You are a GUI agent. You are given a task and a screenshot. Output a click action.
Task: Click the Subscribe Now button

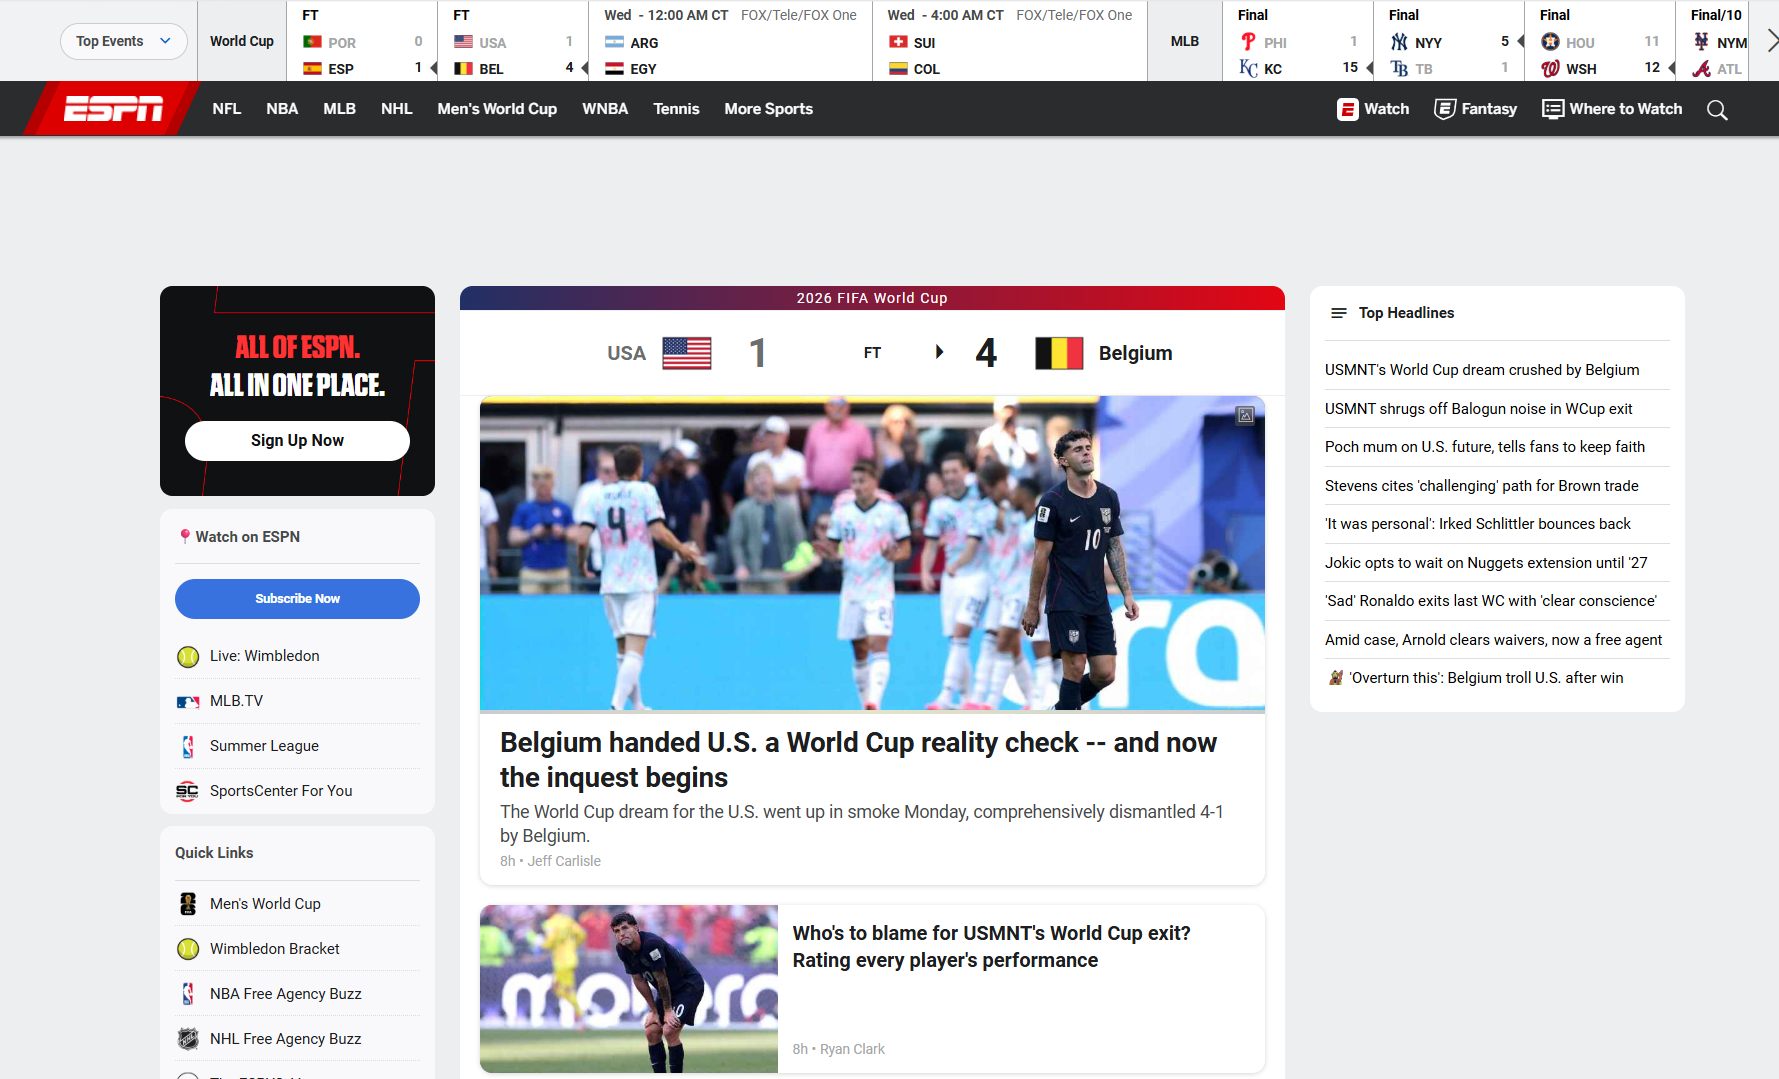pyautogui.click(x=297, y=599)
